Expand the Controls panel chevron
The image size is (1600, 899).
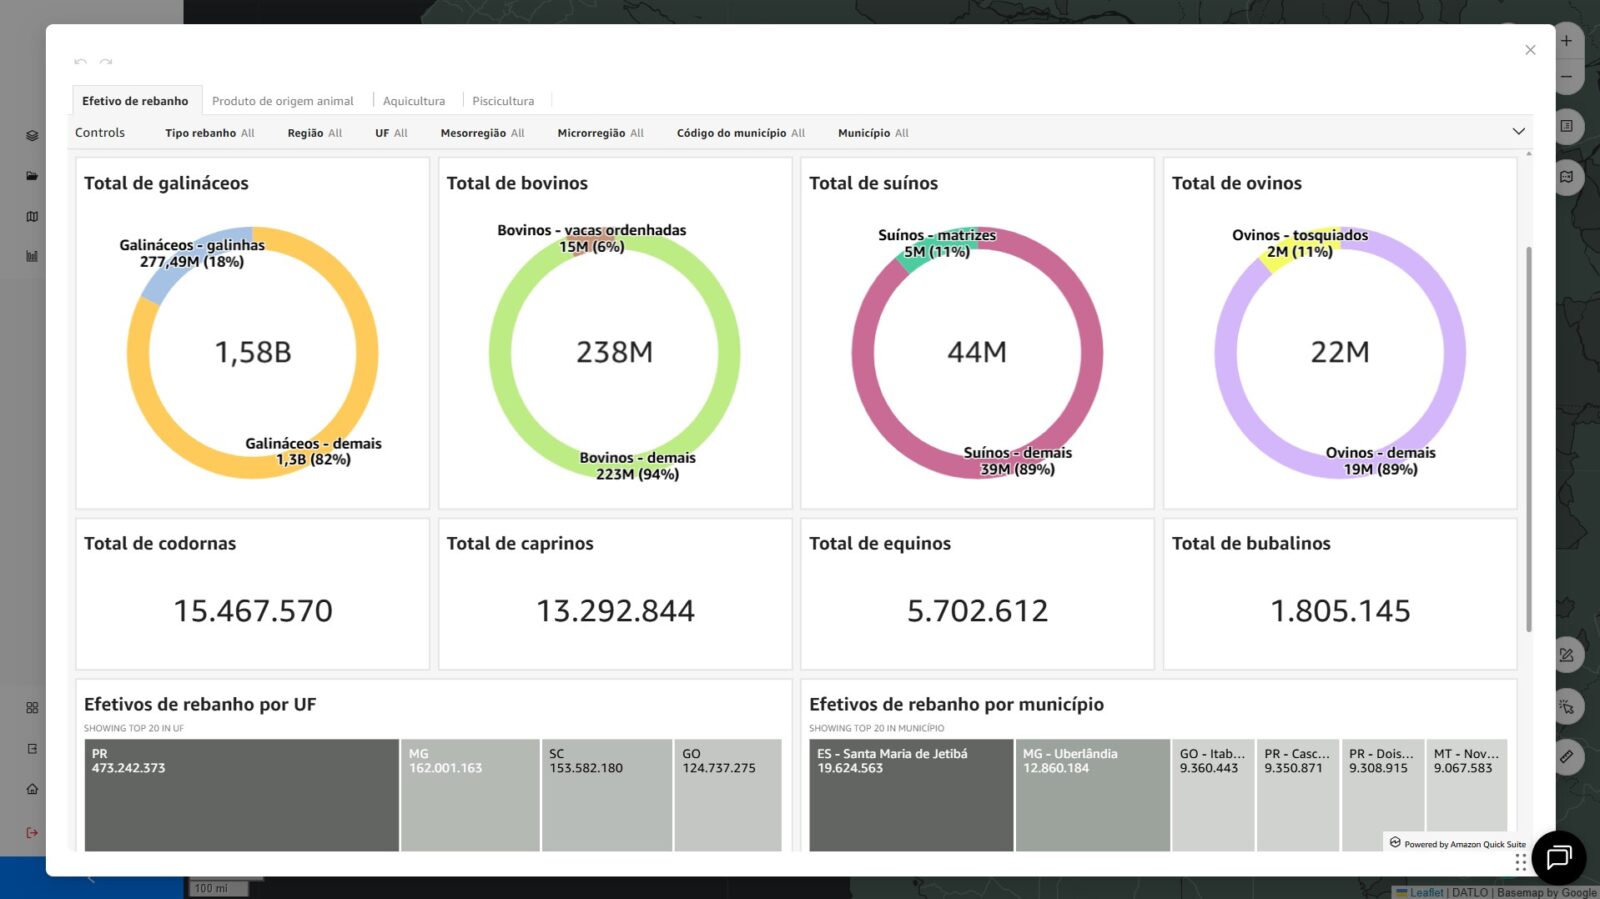(1518, 132)
